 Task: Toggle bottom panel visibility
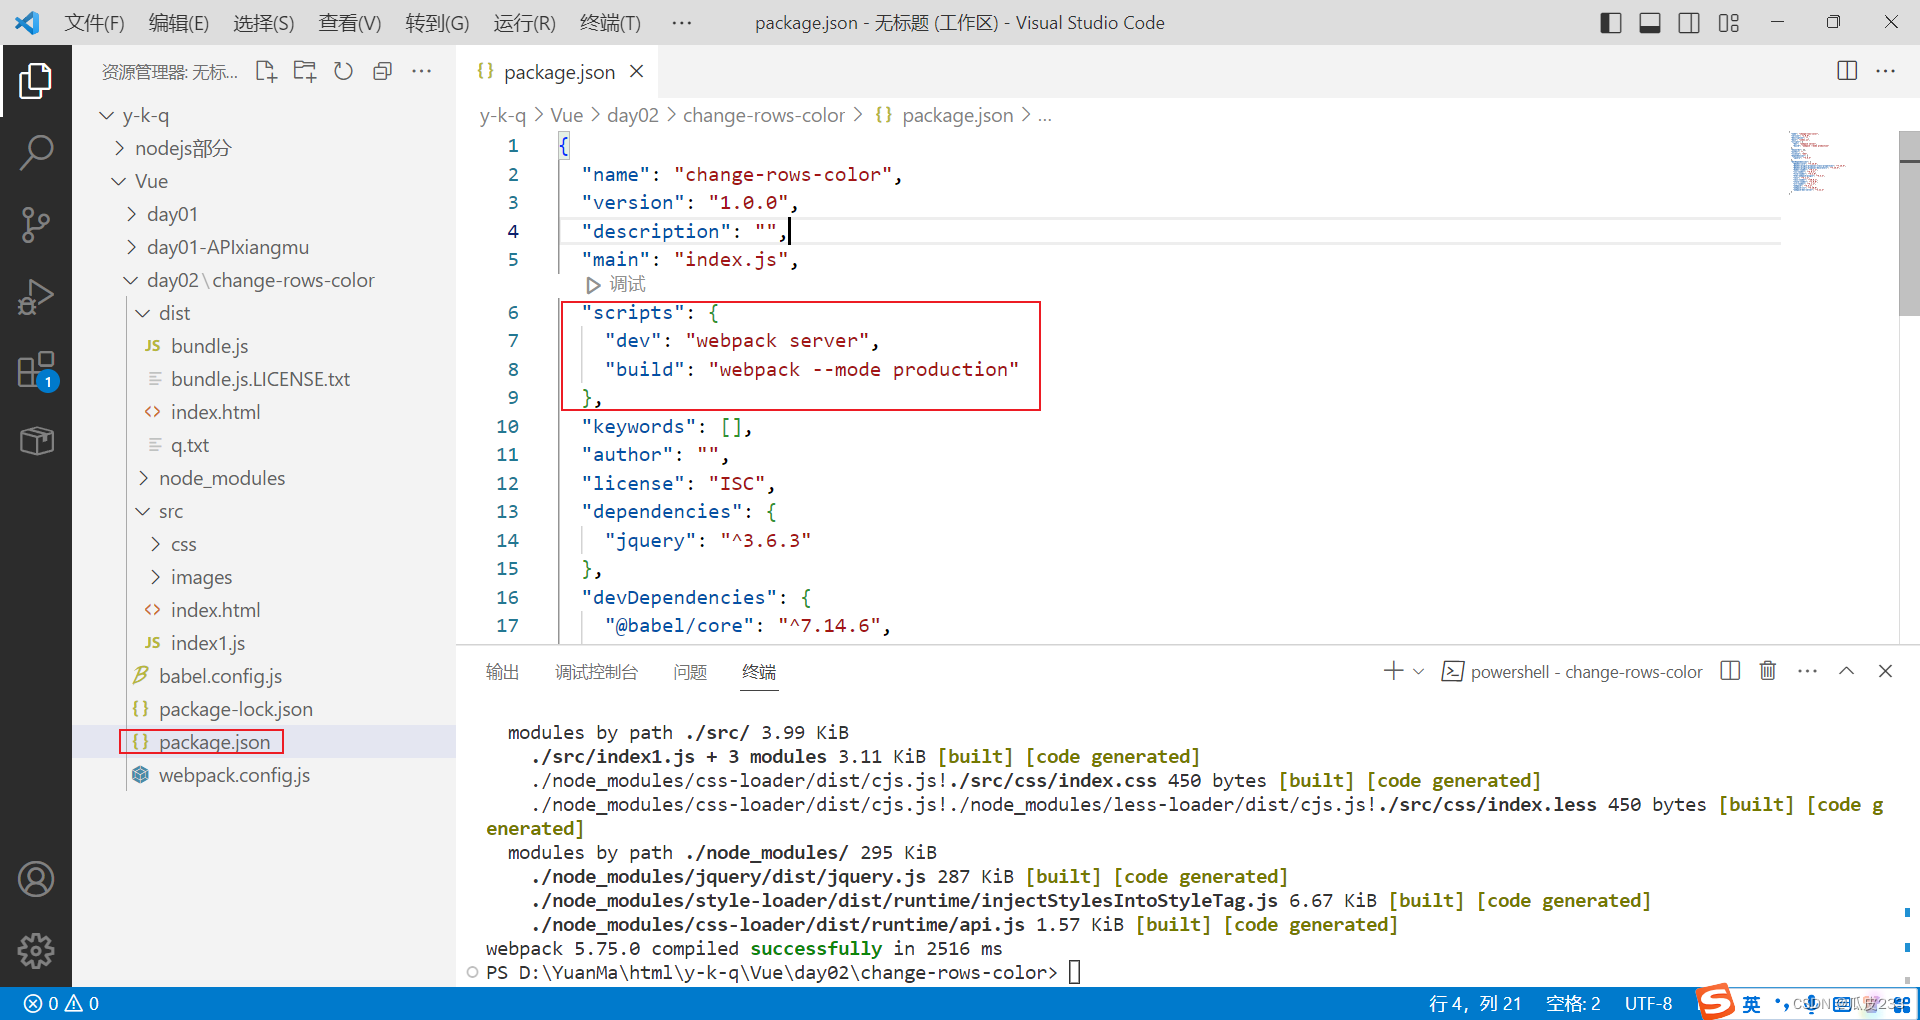[x=1650, y=22]
